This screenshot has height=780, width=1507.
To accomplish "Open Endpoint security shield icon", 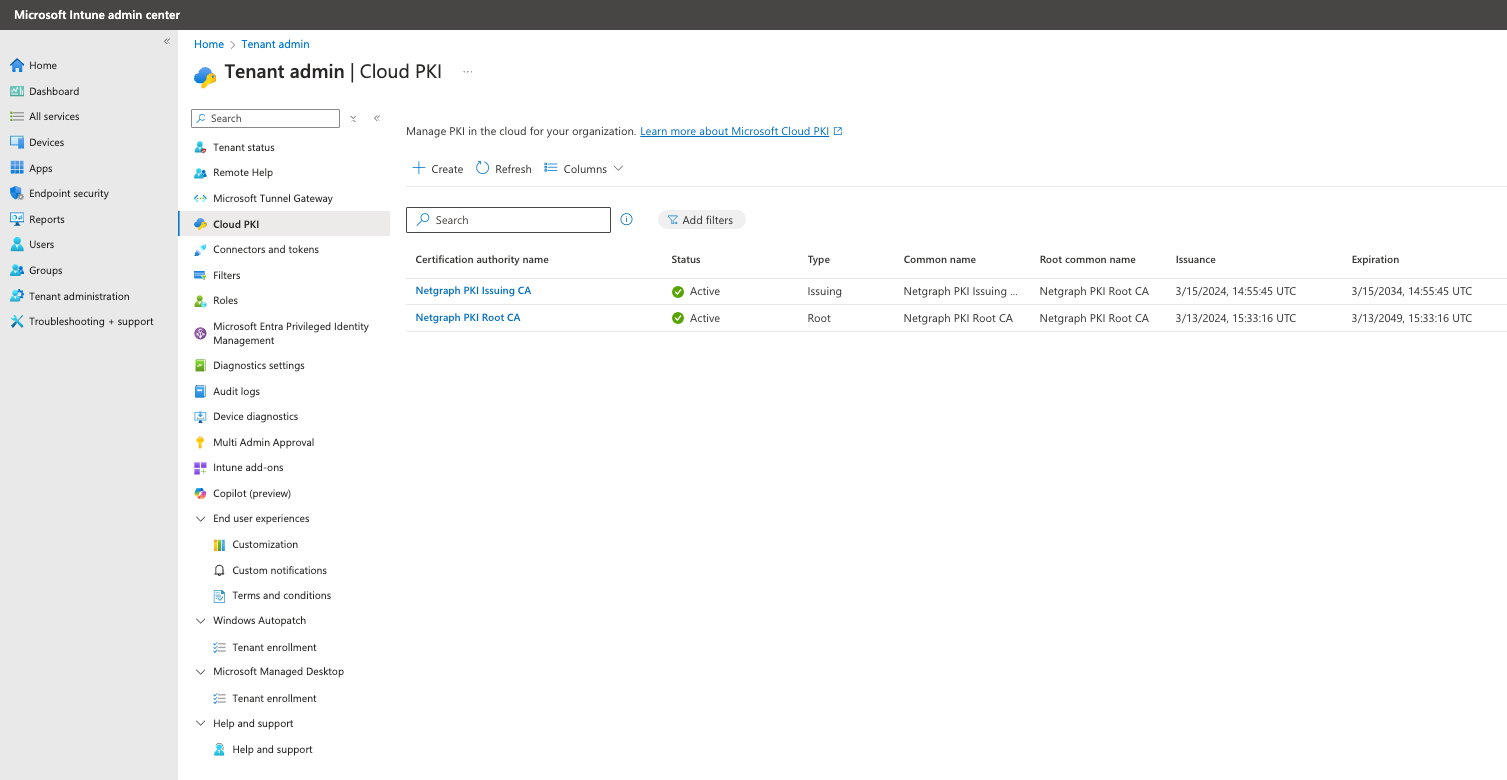I will 16,194.
